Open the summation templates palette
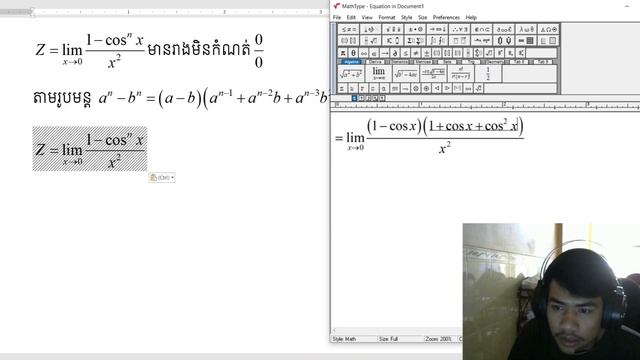The height and width of the screenshot is (360, 640). [415, 40]
